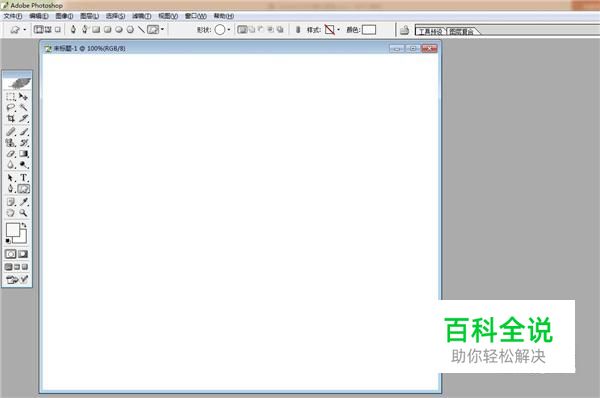The image size is (600, 398).
Task: Select the Pen tool in toolbox
Action: (x=11, y=189)
